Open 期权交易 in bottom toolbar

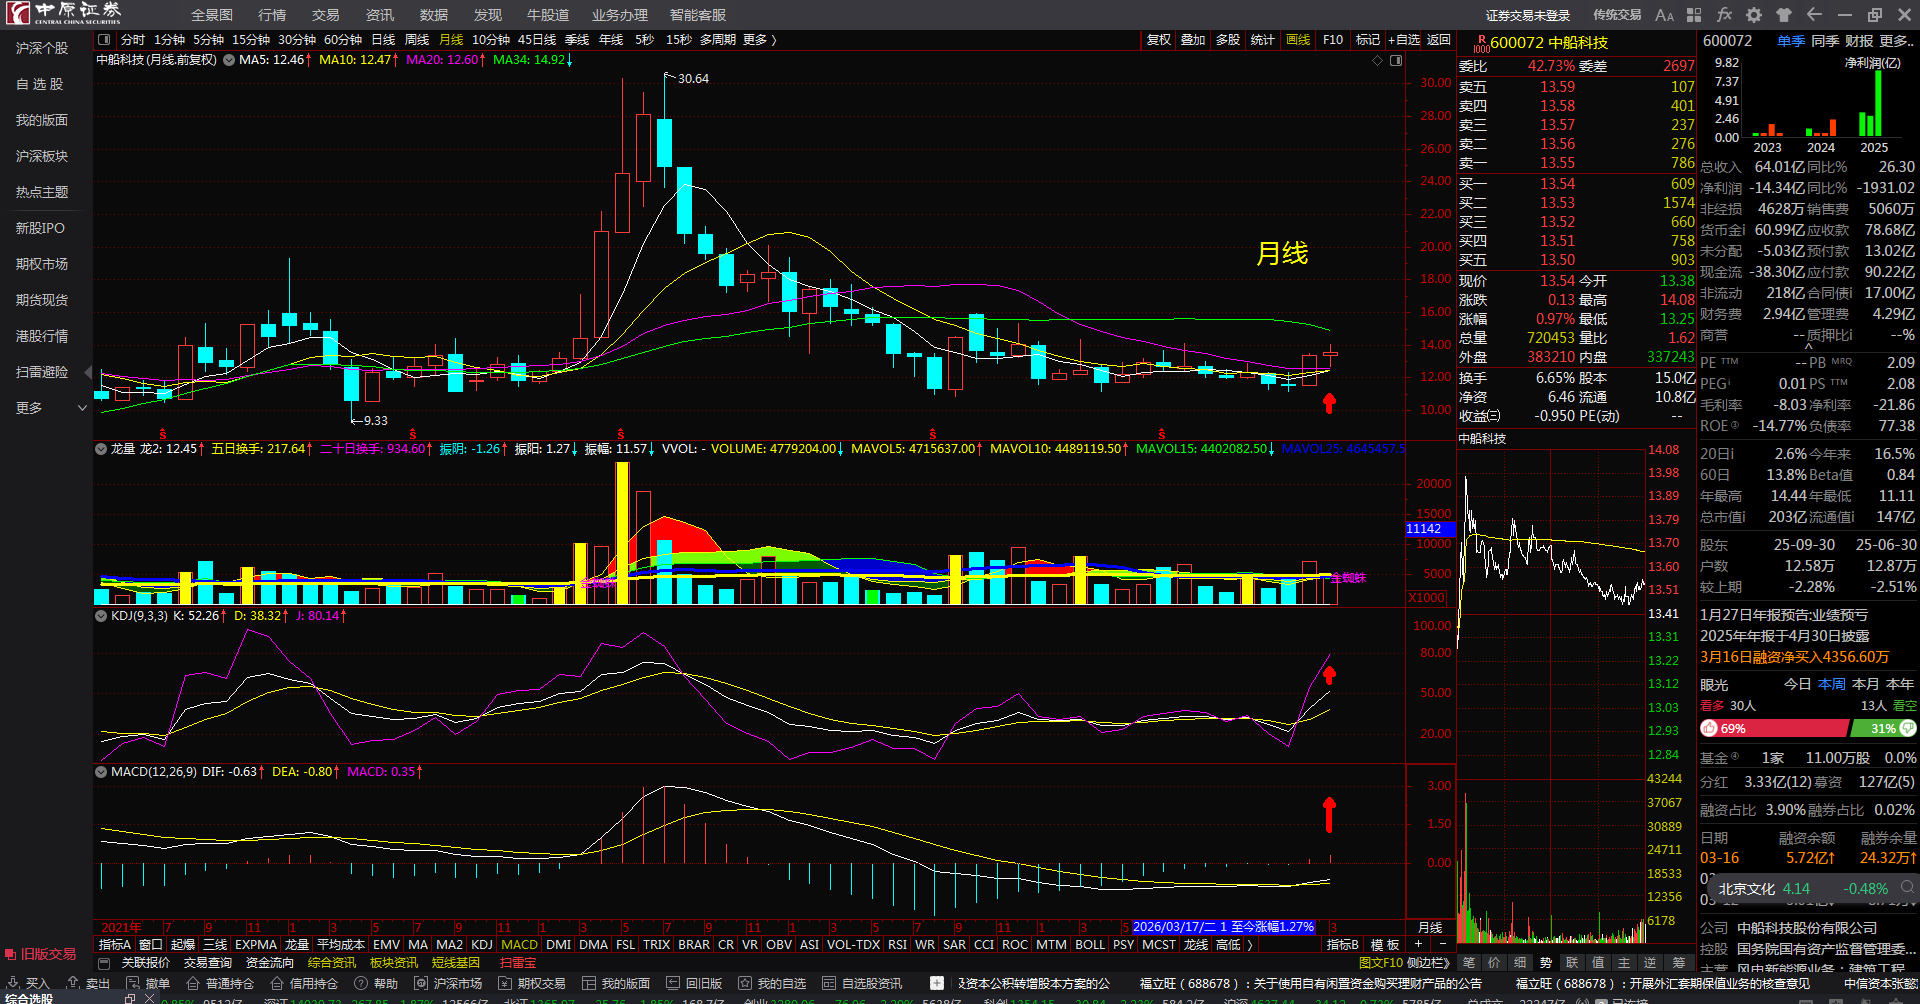(532, 984)
